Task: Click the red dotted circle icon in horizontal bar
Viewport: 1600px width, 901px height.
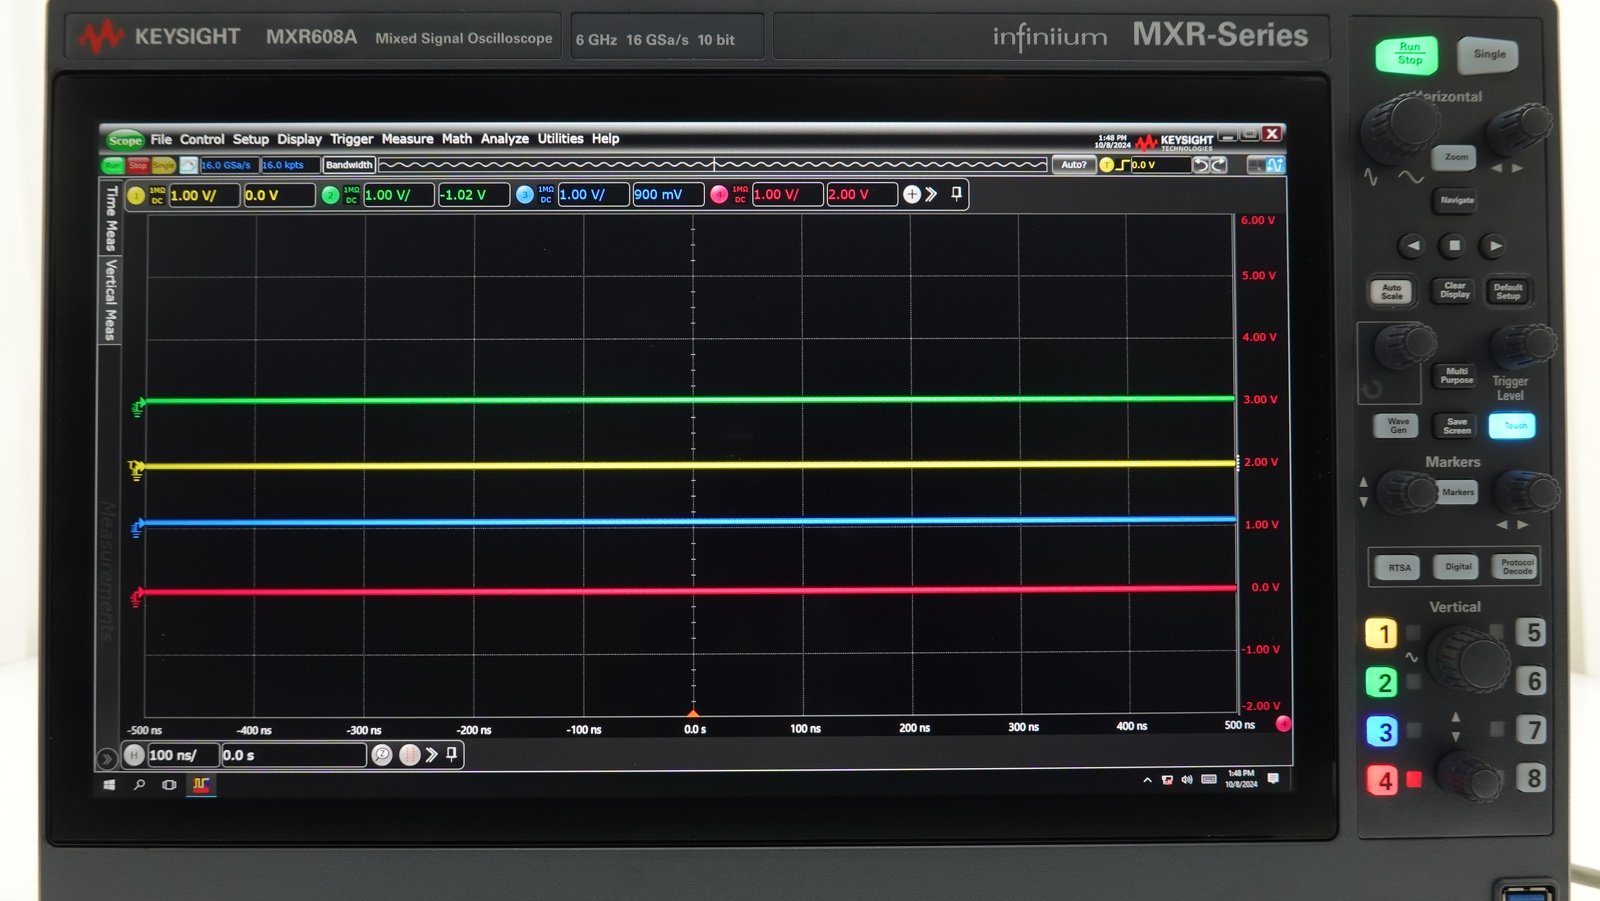Action: (x=409, y=755)
